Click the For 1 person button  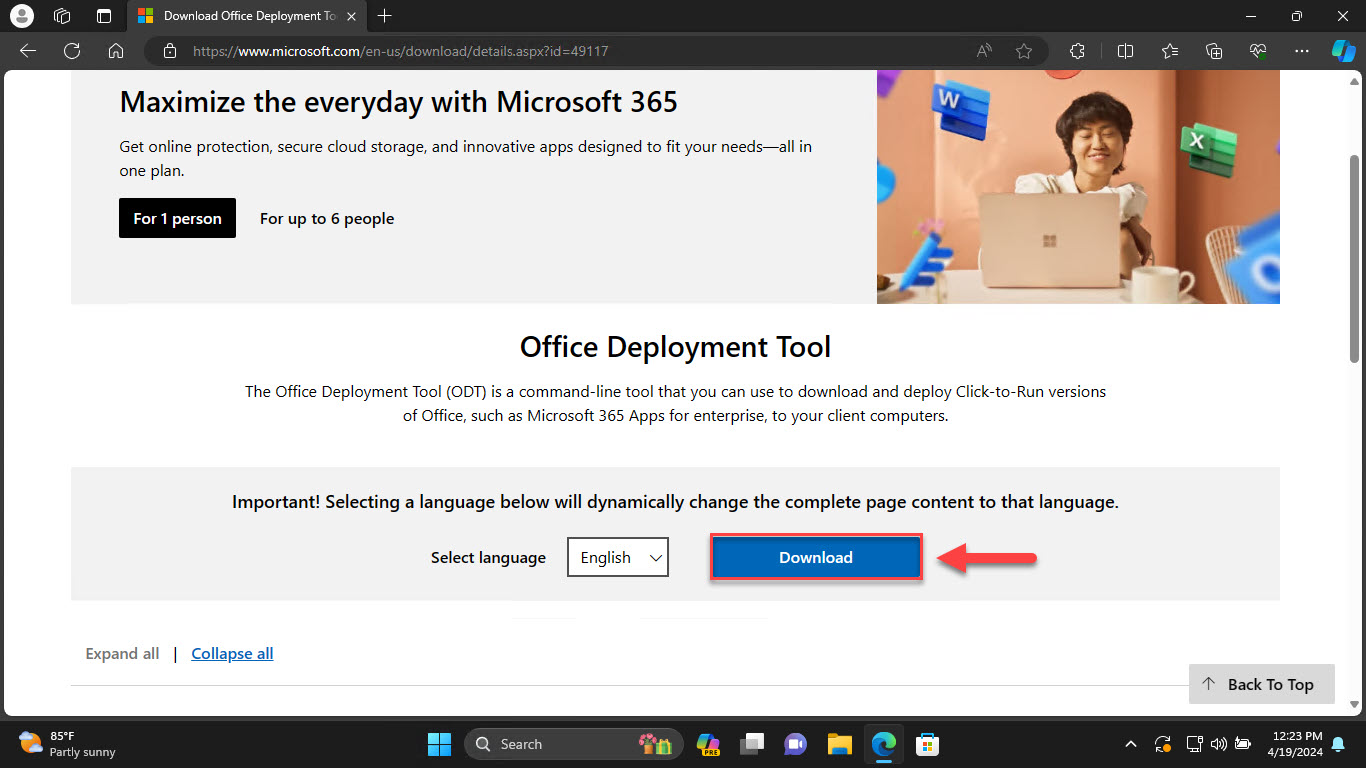177,218
